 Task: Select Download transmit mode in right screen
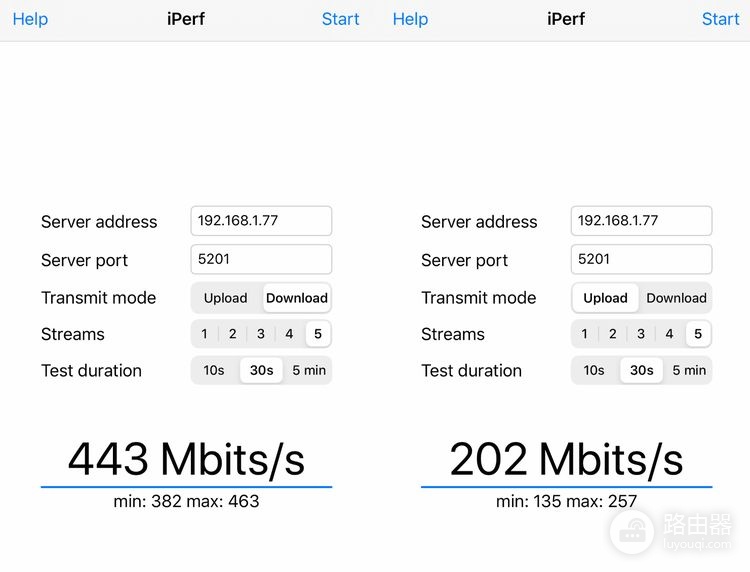coord(676,298)
